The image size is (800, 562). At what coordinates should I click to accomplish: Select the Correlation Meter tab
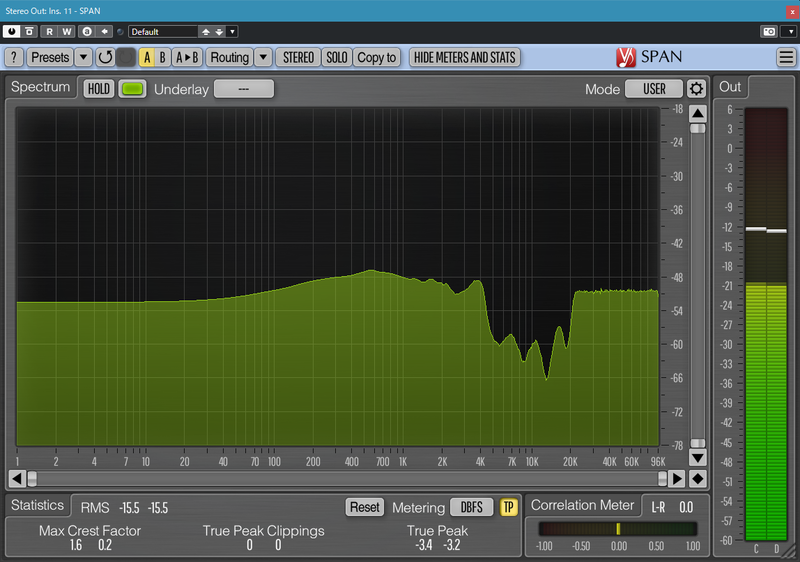coord(582,505)
